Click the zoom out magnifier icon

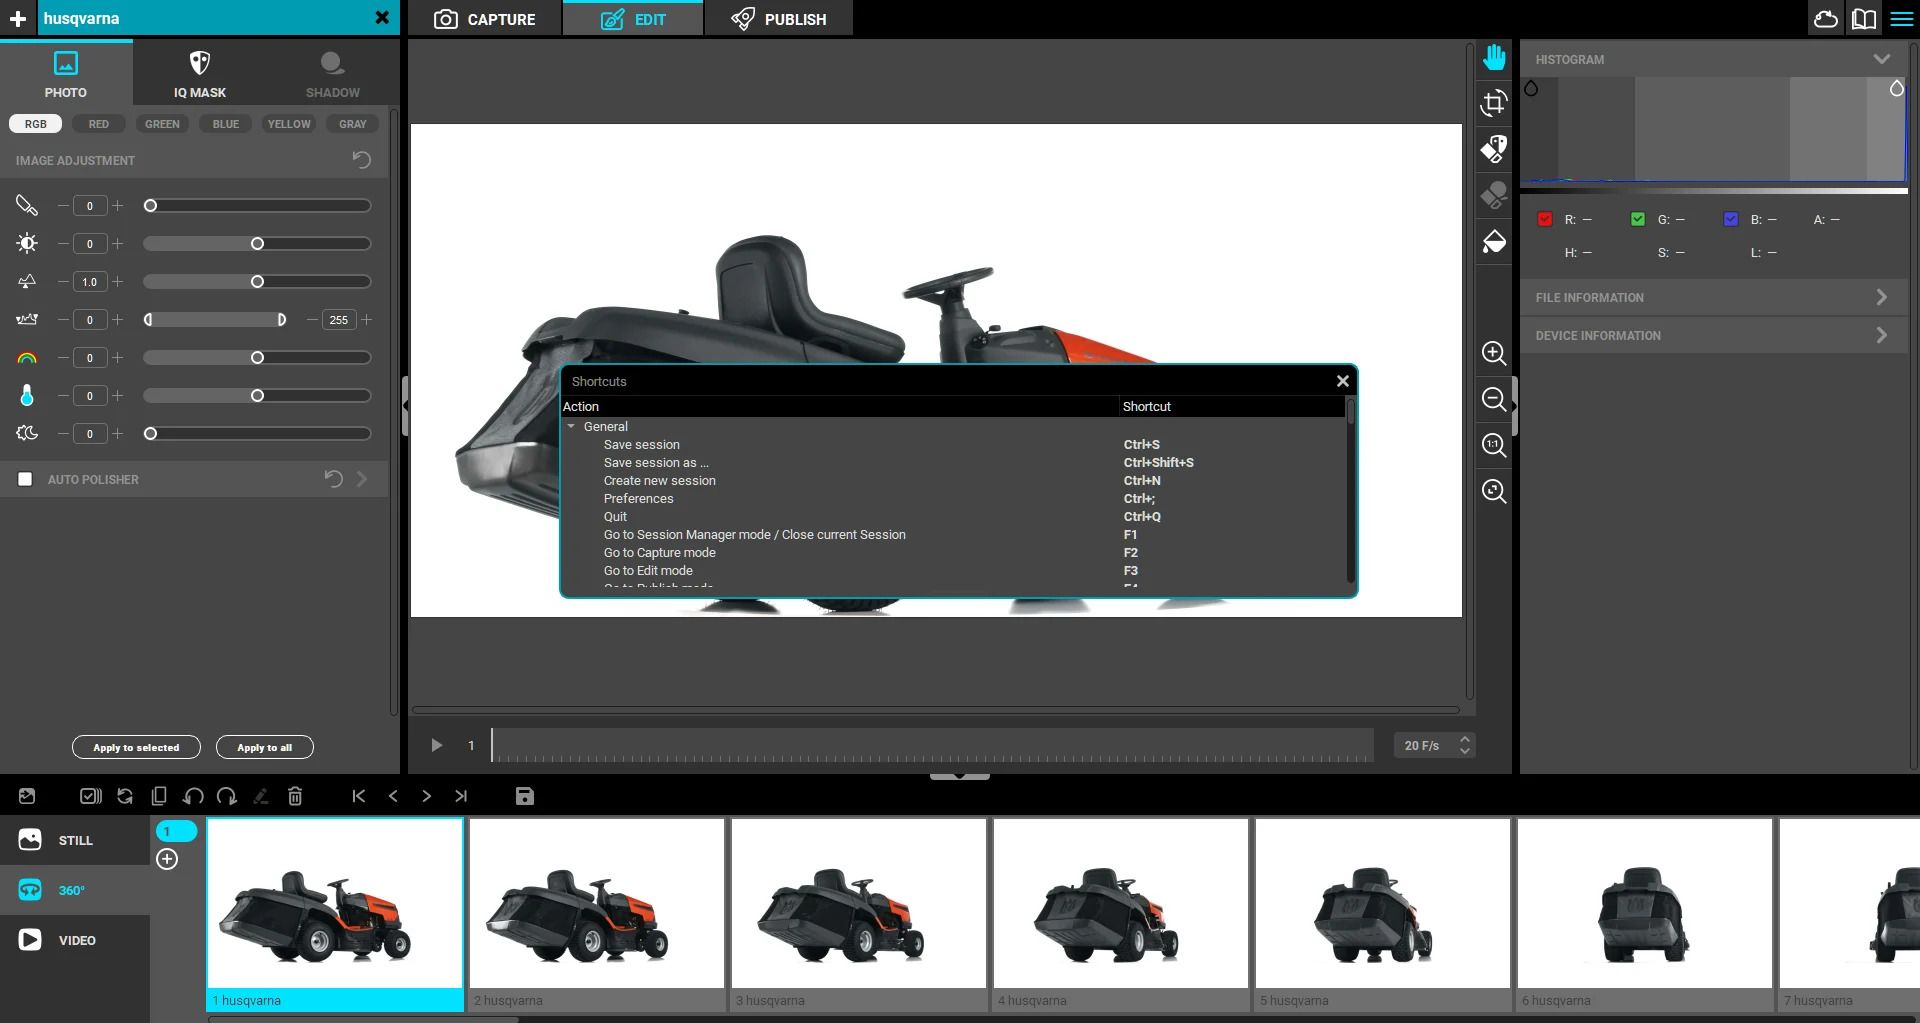[1494, 399]
